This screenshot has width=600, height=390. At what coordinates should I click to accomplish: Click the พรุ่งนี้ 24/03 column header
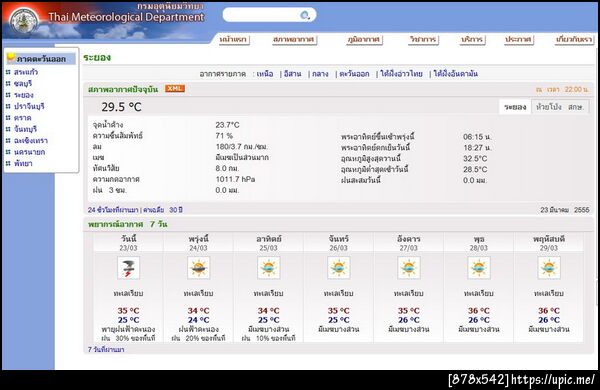click(198, 243)
